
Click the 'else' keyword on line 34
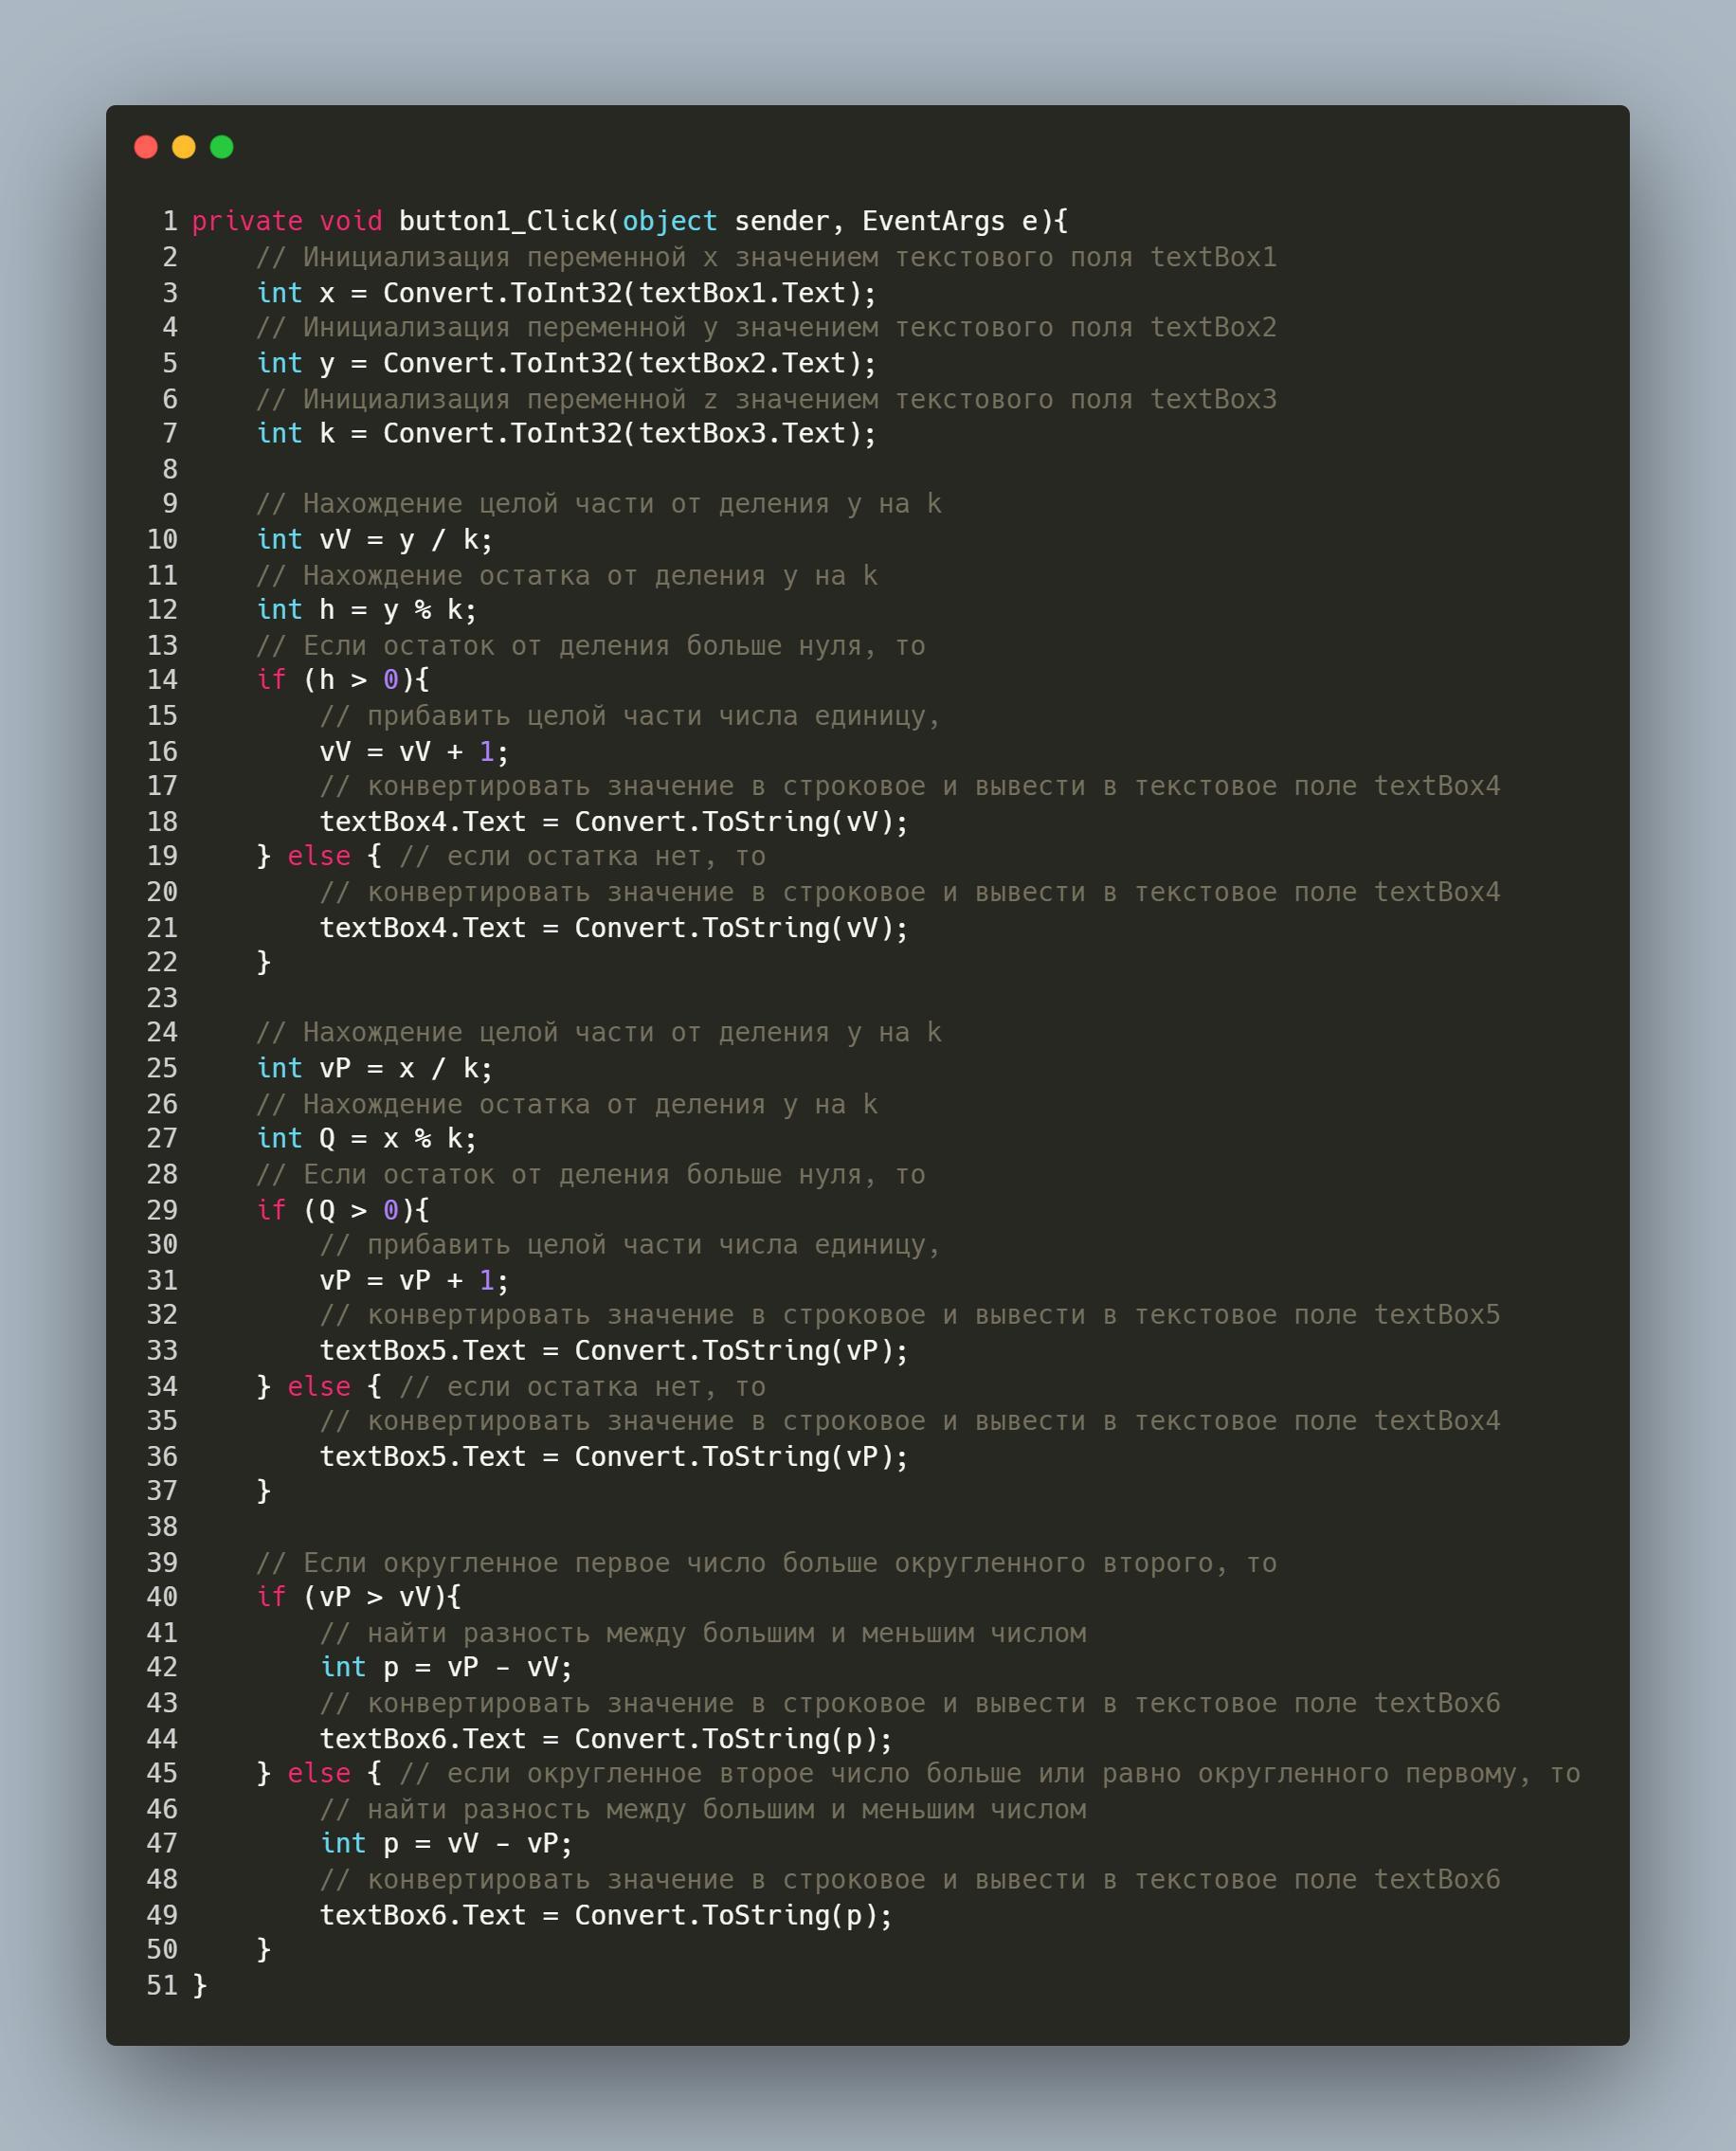pos(319,1386)
